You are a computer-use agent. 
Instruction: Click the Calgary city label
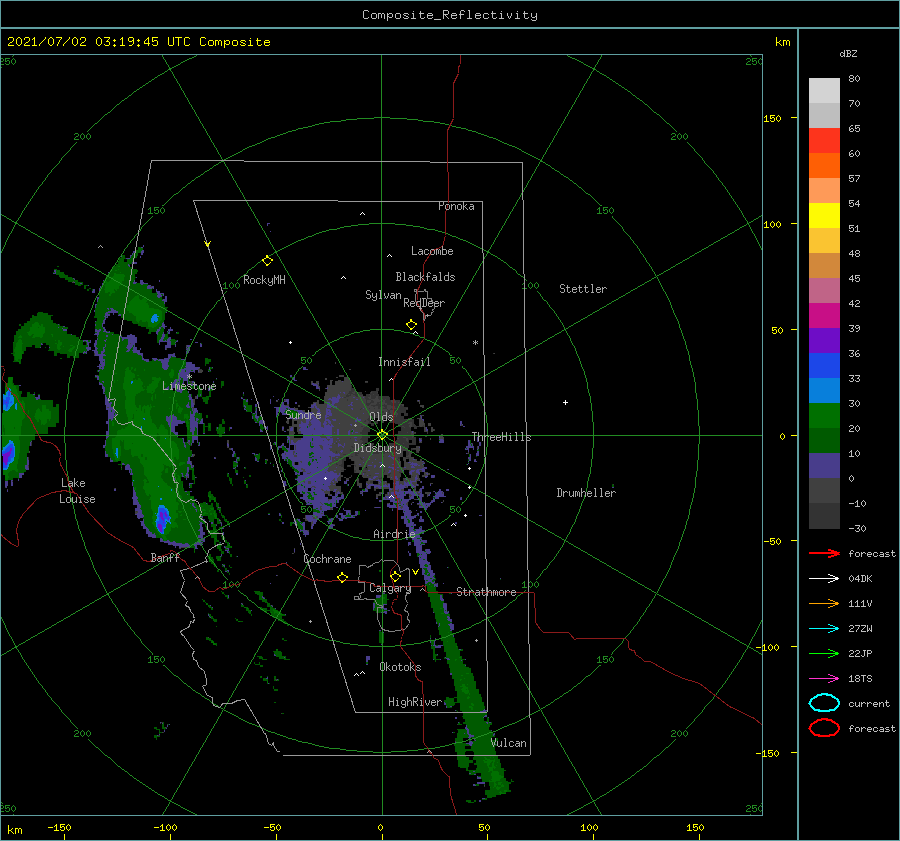(x=390, y=588)
